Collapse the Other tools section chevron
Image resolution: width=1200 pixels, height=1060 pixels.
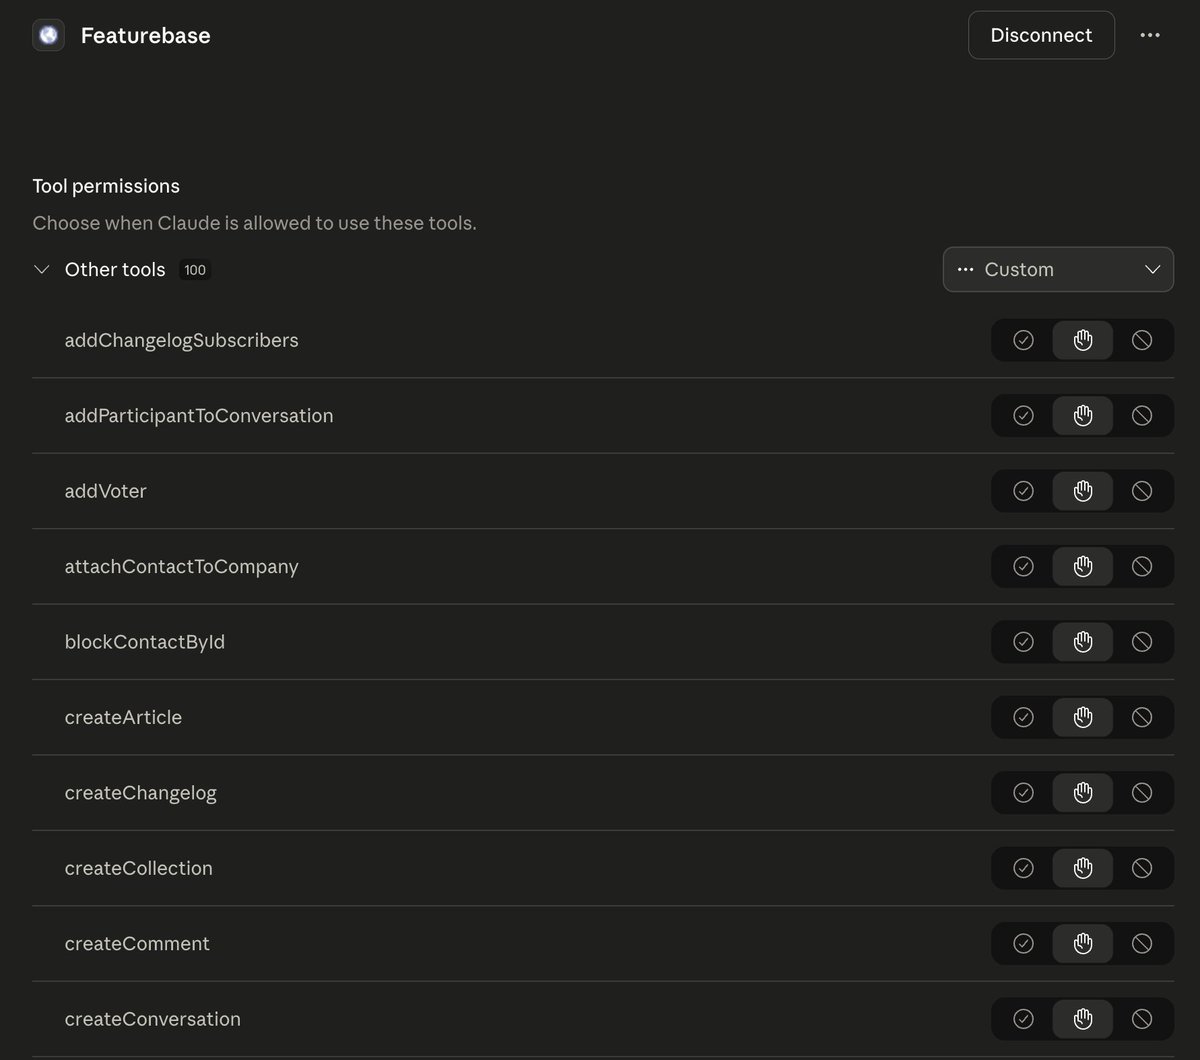42,269
